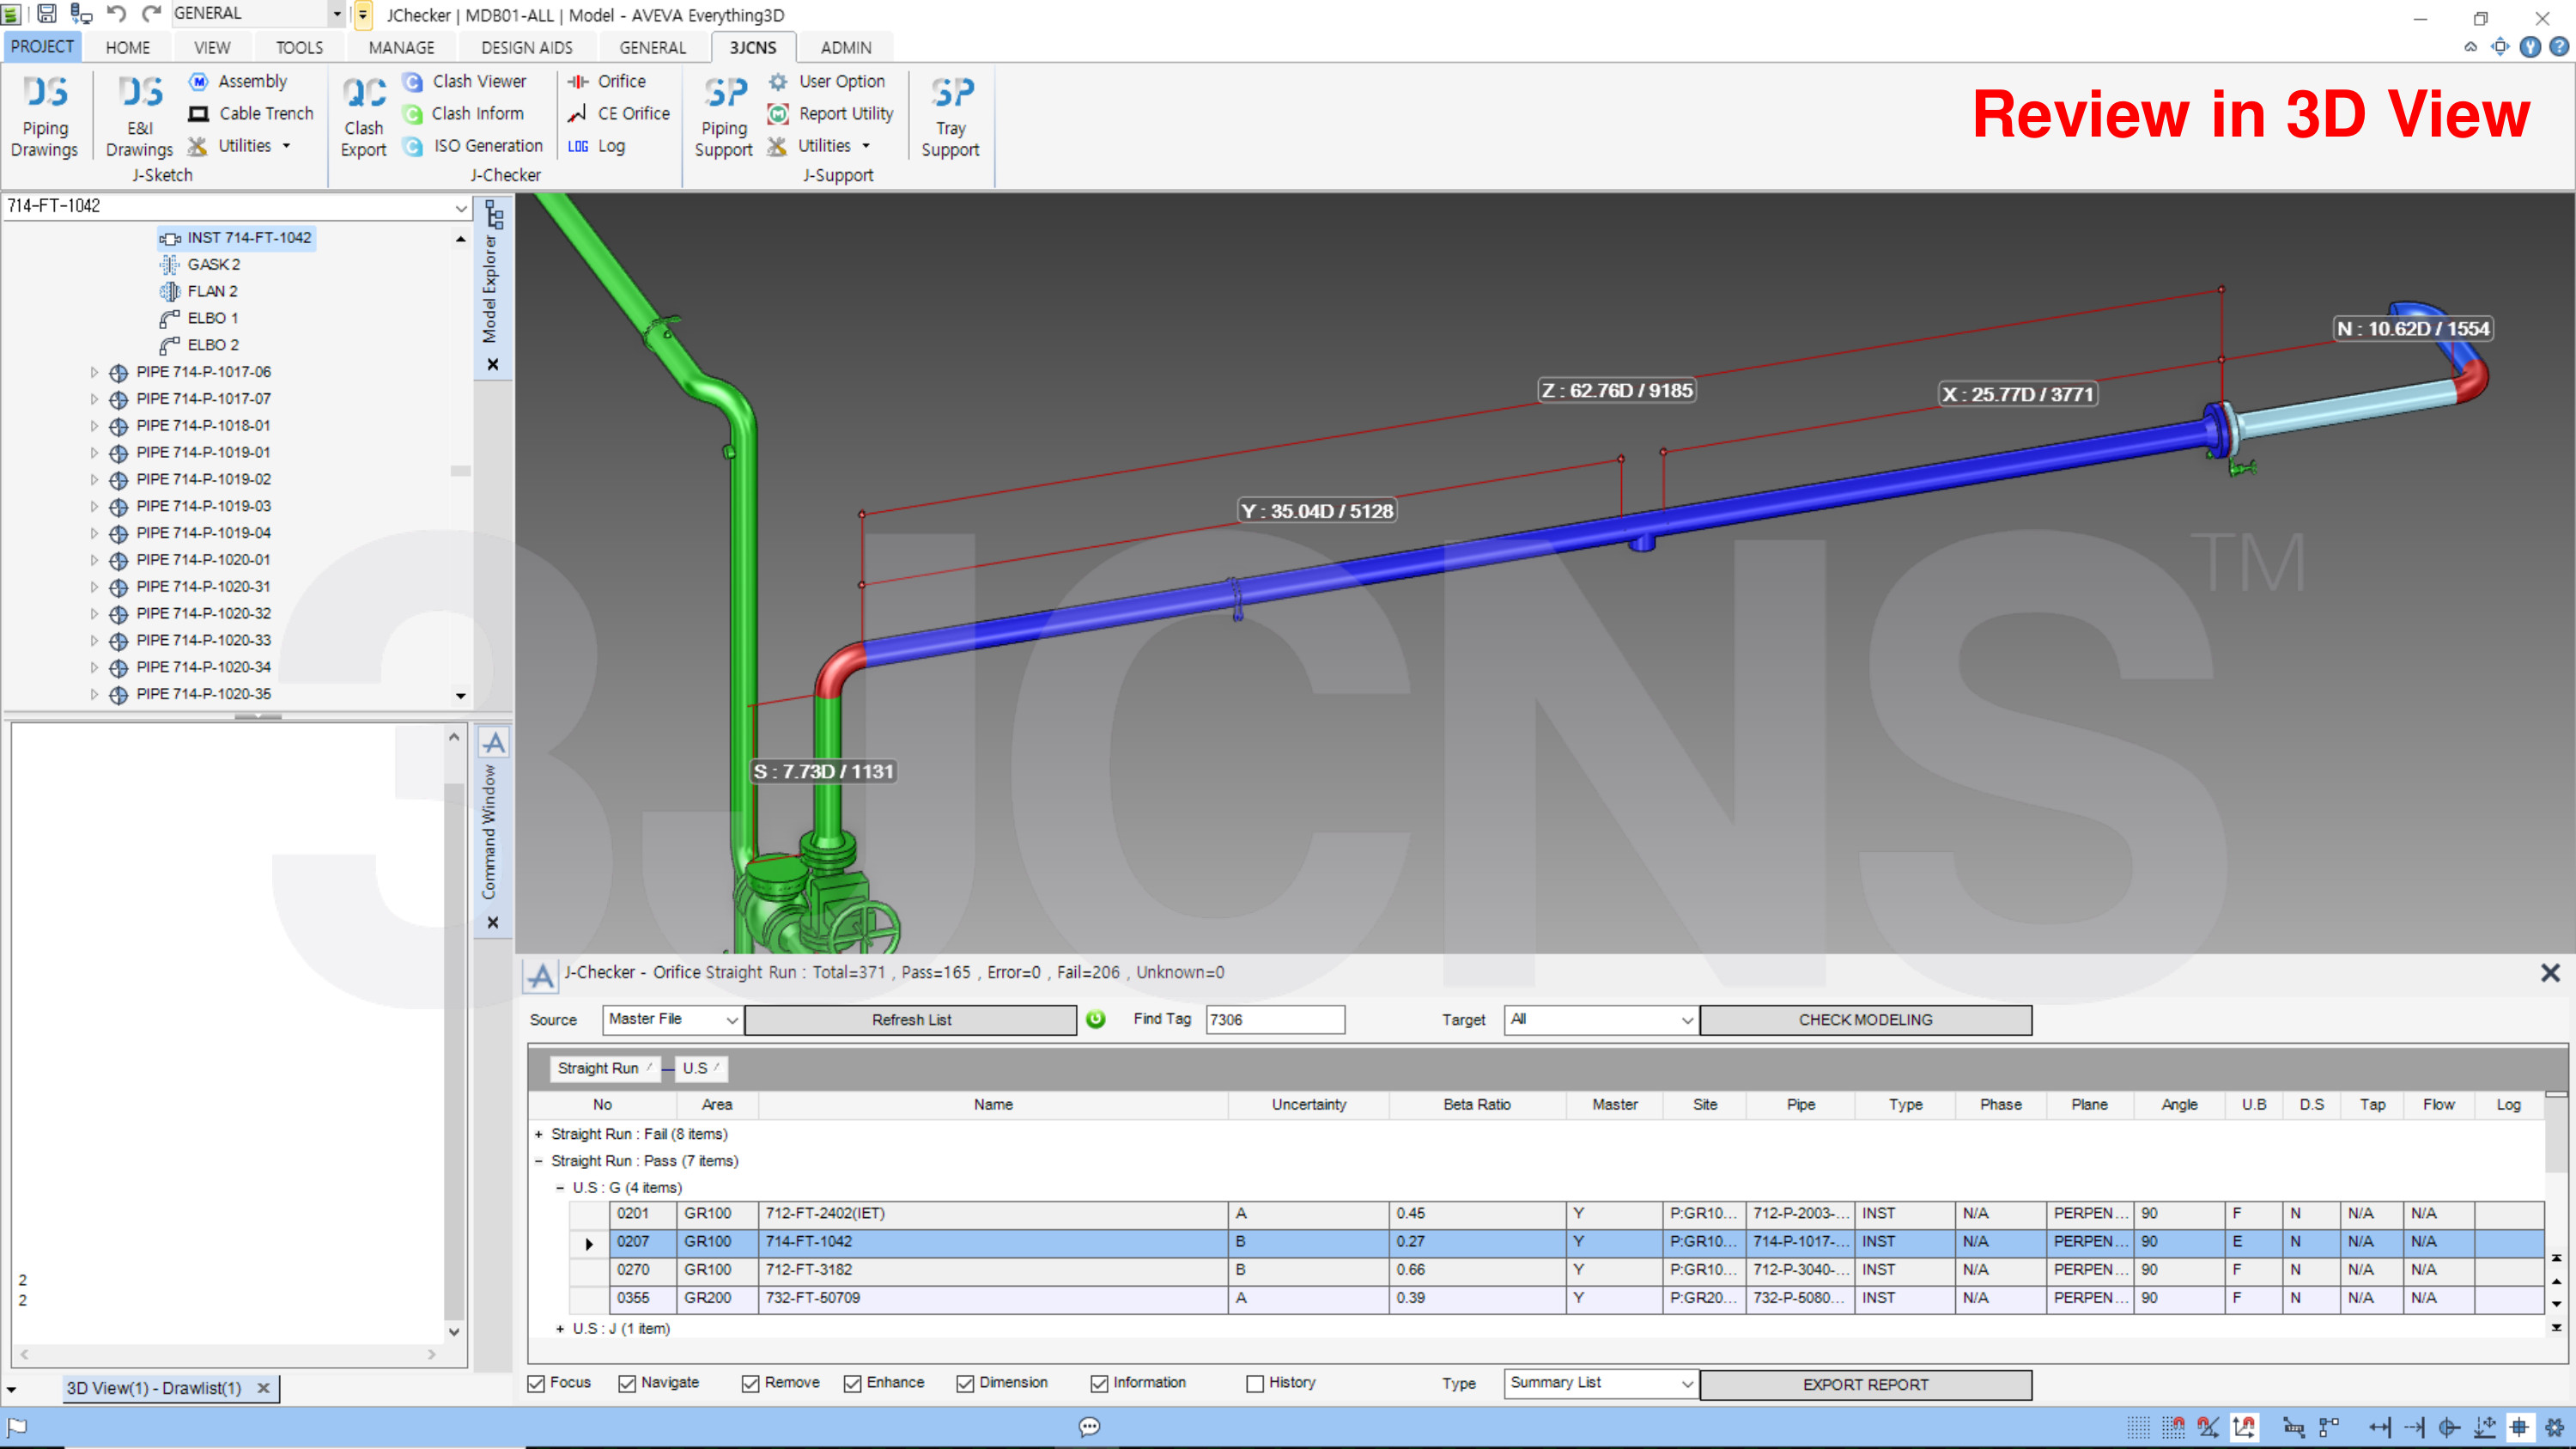The width and height of the screenshot is (2576, 1449).
Task: Toggle the Enhance checkbox
Action: (x=852, y=1383)
